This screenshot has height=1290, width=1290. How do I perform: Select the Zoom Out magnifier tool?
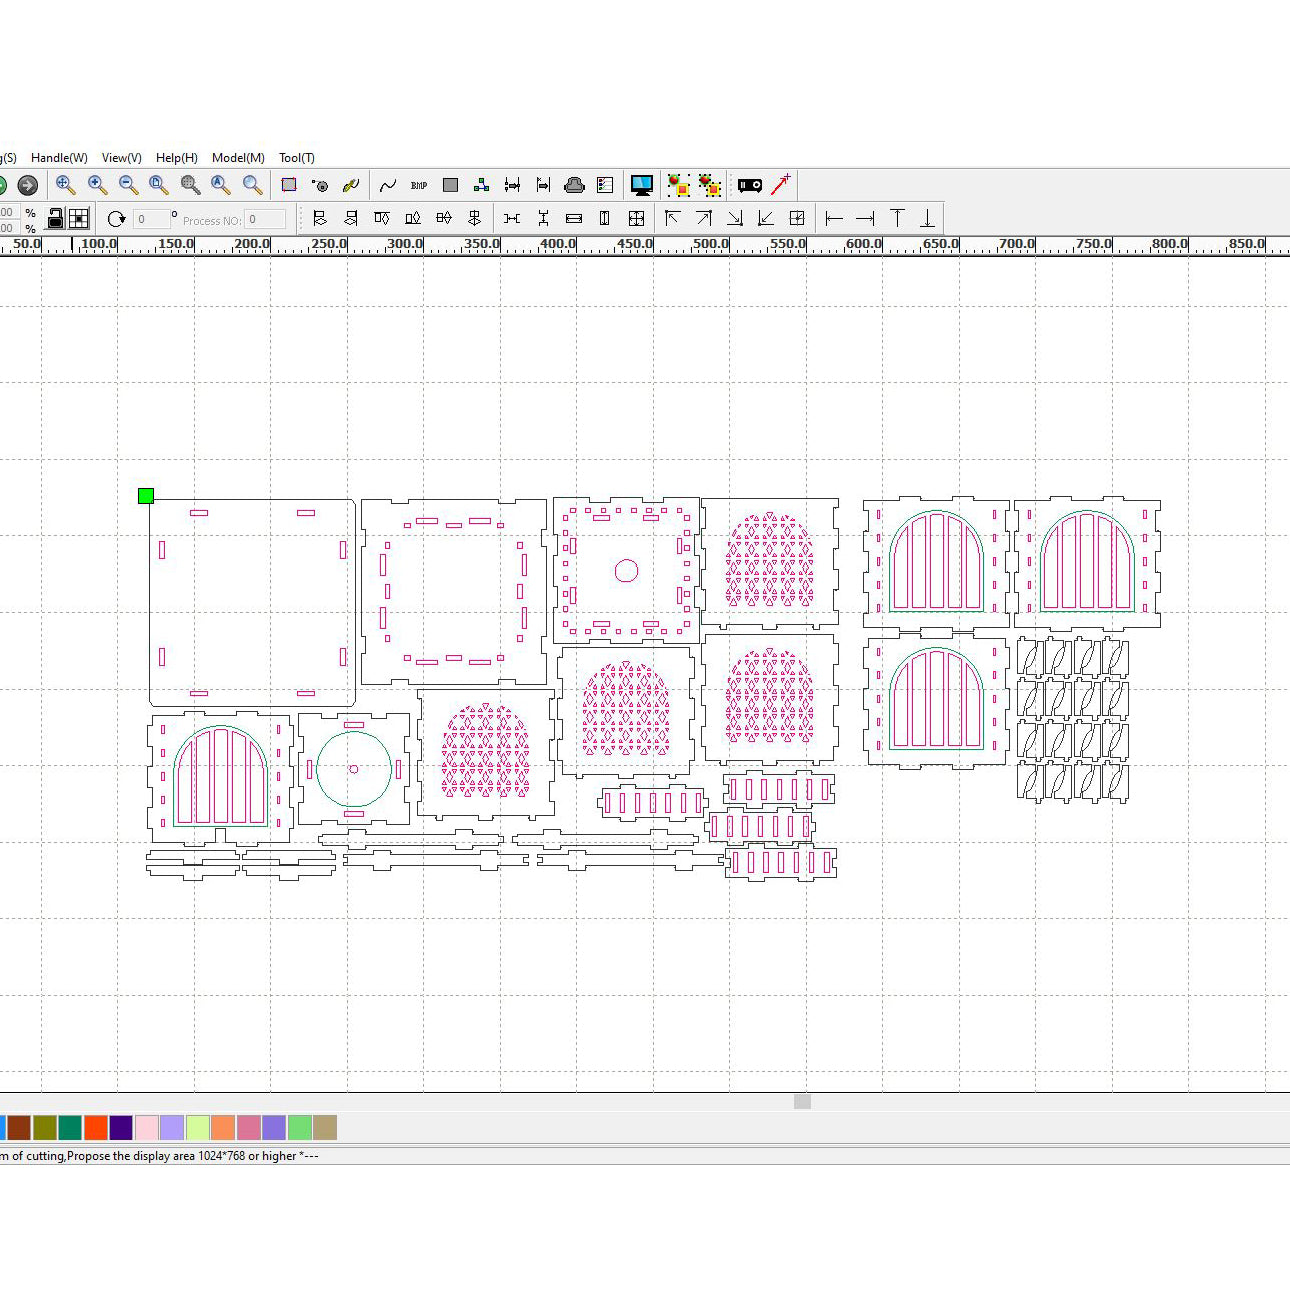coord(127,184)
